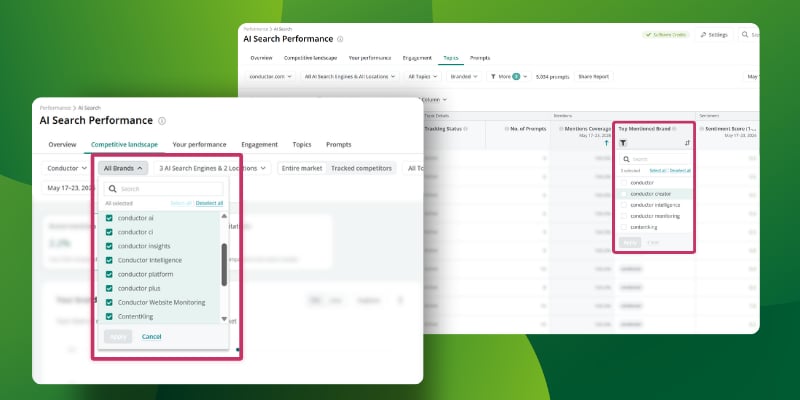Check the contentking checkbox in Top Mentioned Brand filter
This screenshot has height=400, width=800.
(623, 227)
